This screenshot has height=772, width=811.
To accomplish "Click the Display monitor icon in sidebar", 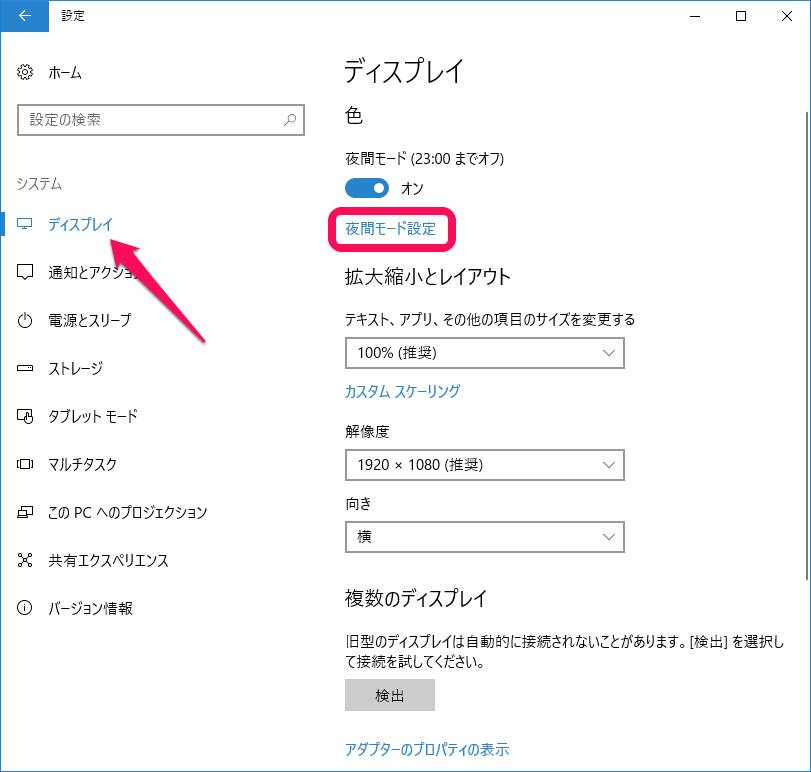I will point(24,224).
